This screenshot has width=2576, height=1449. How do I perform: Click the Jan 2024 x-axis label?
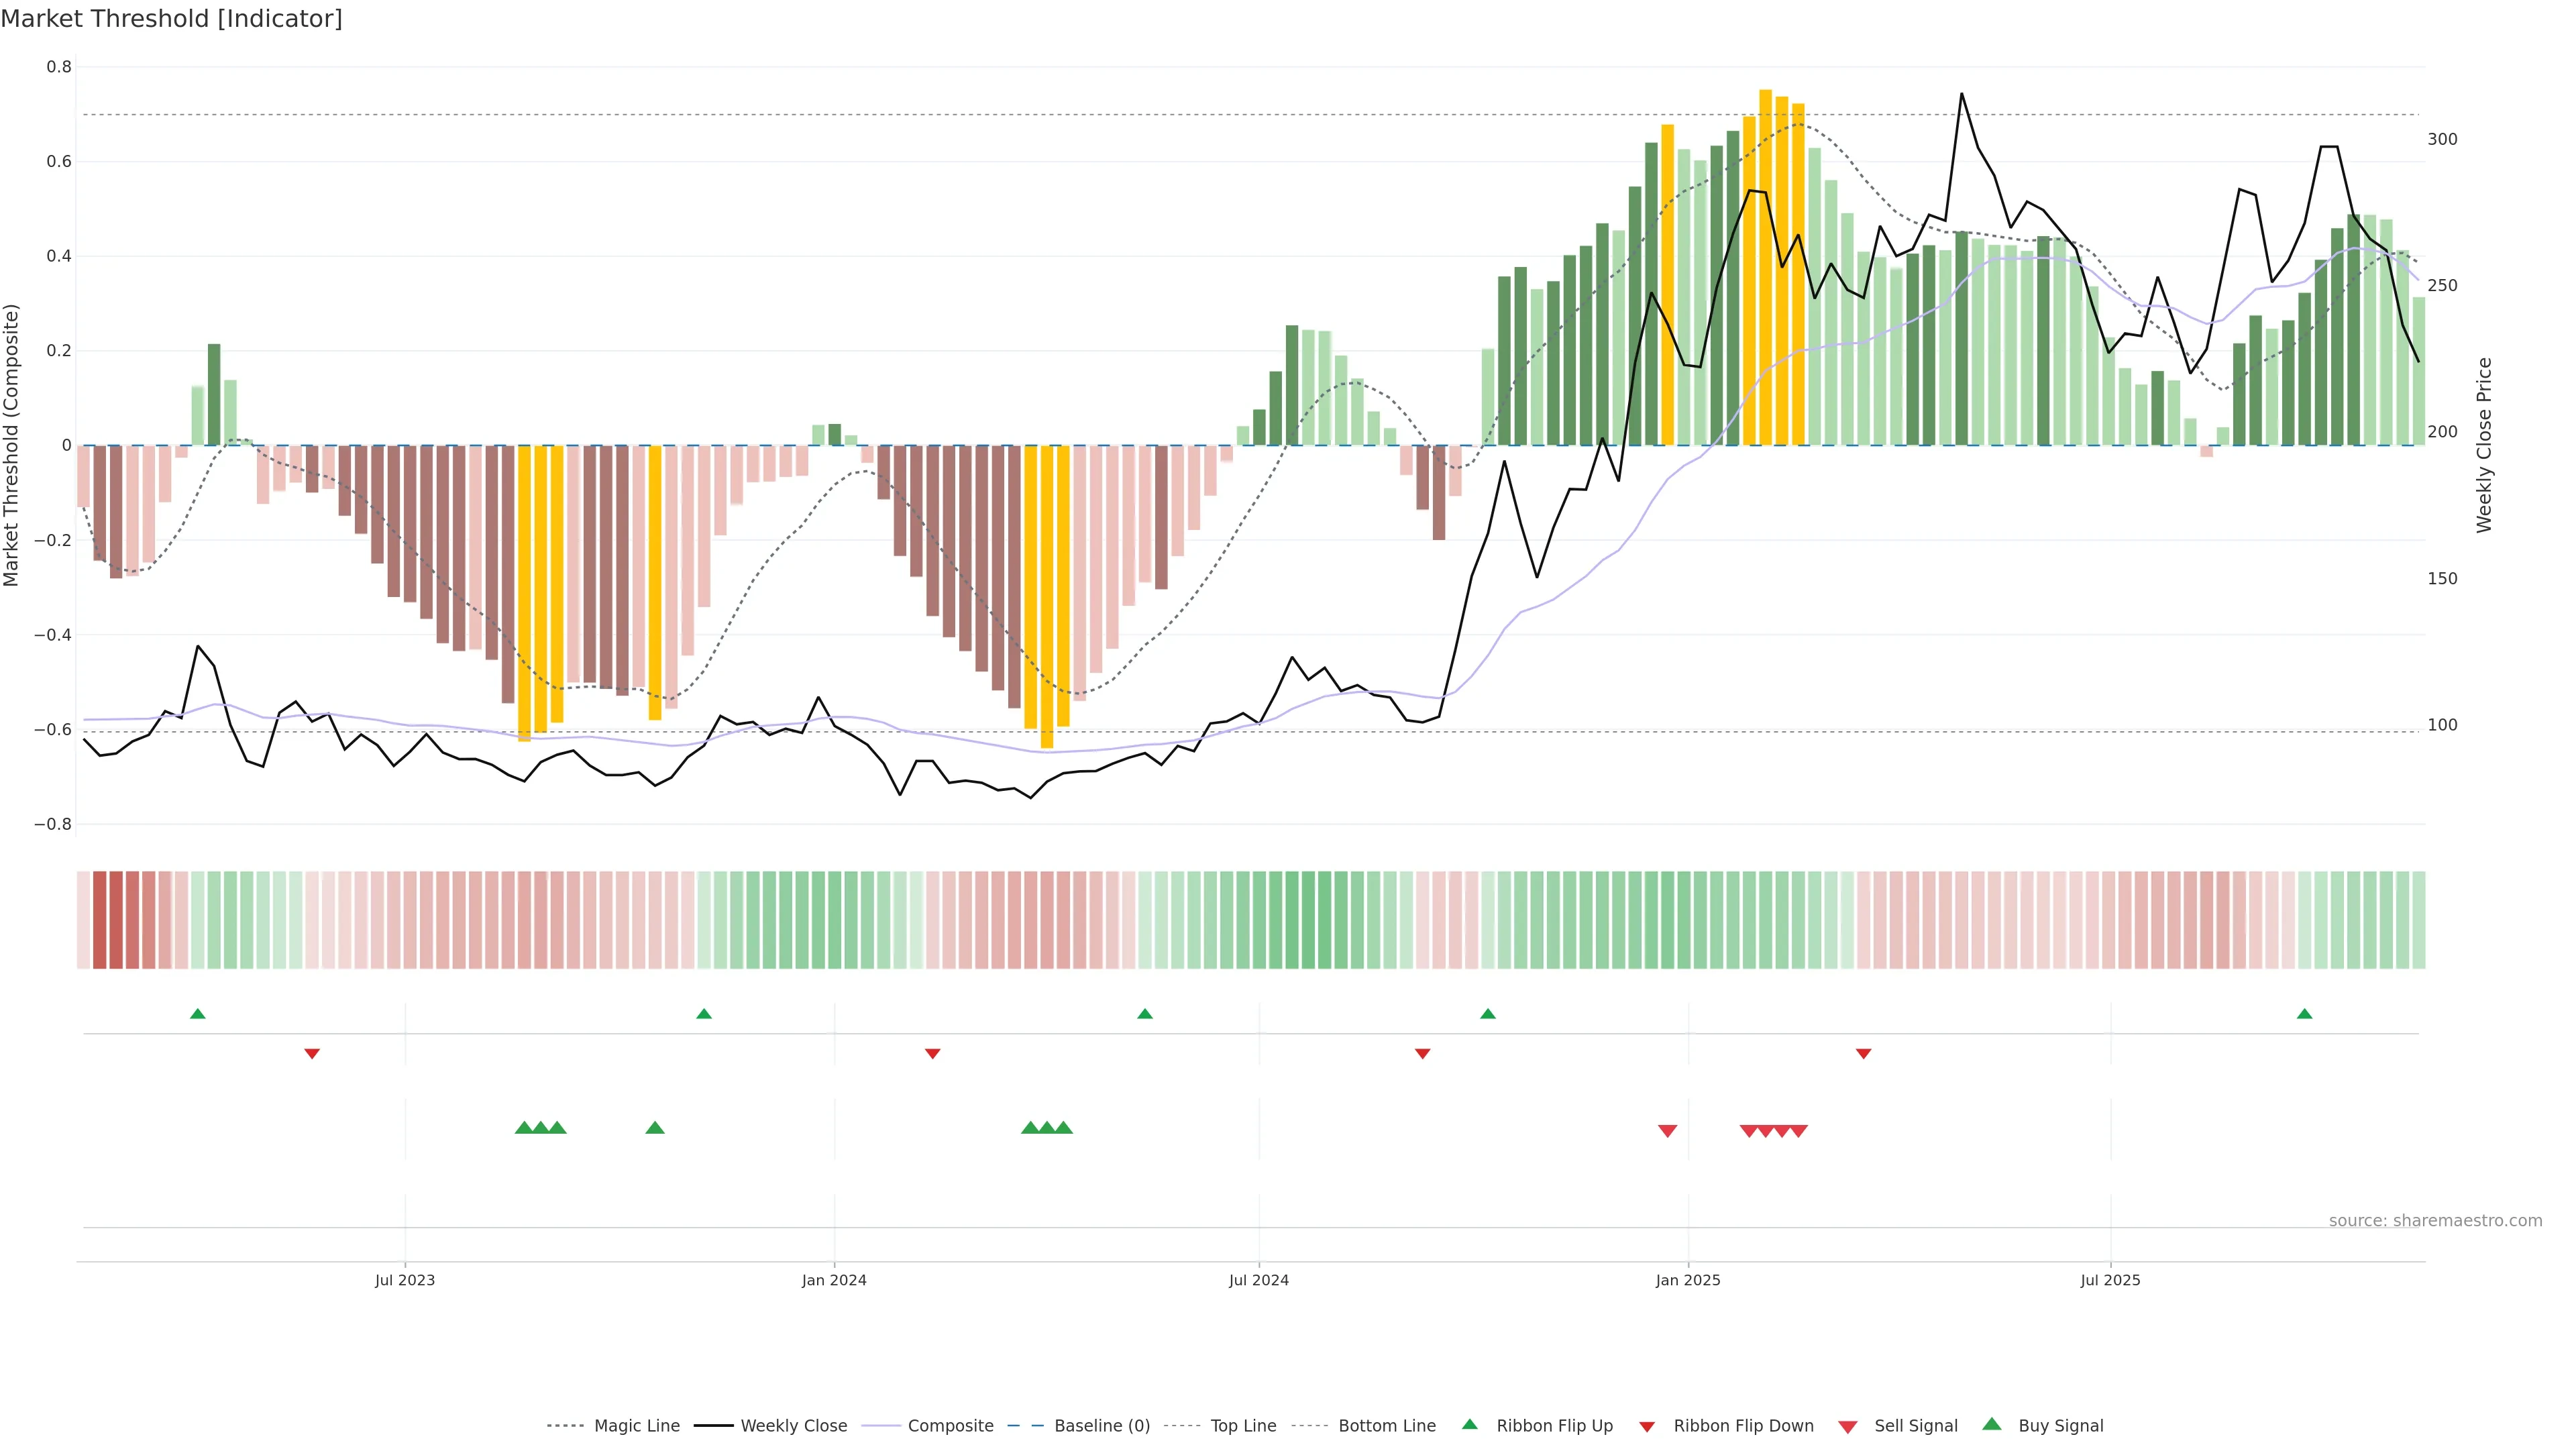point(834,1280)
